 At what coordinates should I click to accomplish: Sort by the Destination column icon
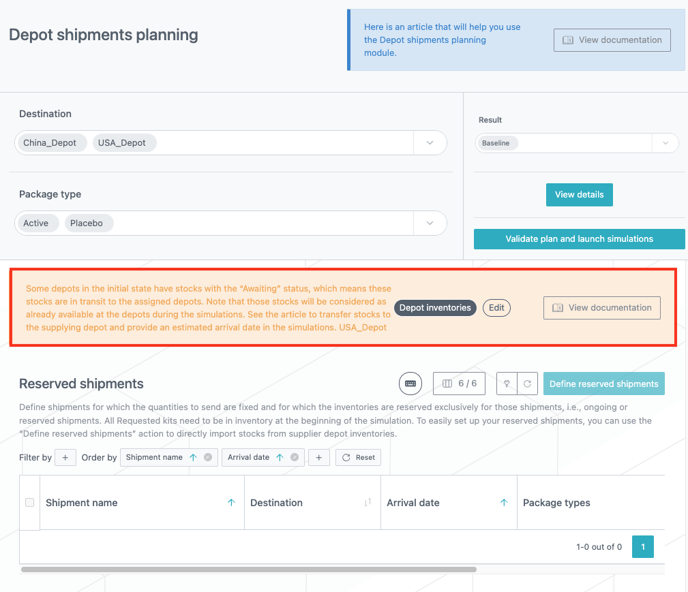click(x=368, y=503)
